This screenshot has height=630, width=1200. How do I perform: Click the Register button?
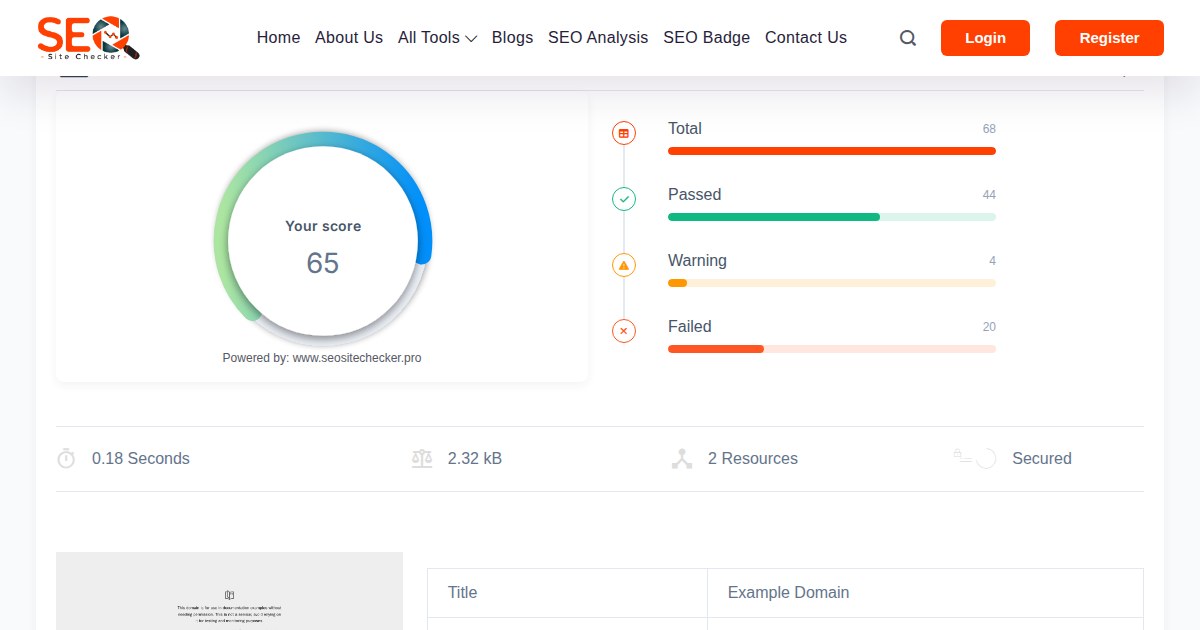(x=1109, y=38)
